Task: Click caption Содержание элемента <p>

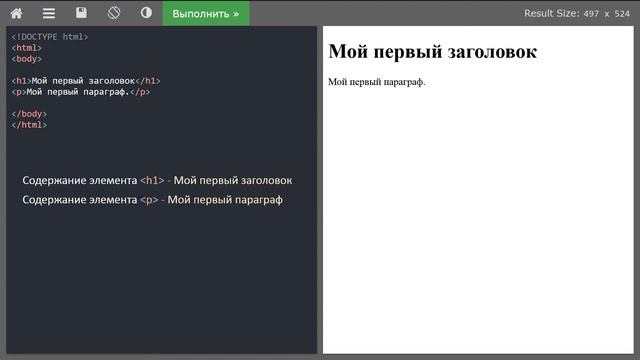Action: coord(152,200)
